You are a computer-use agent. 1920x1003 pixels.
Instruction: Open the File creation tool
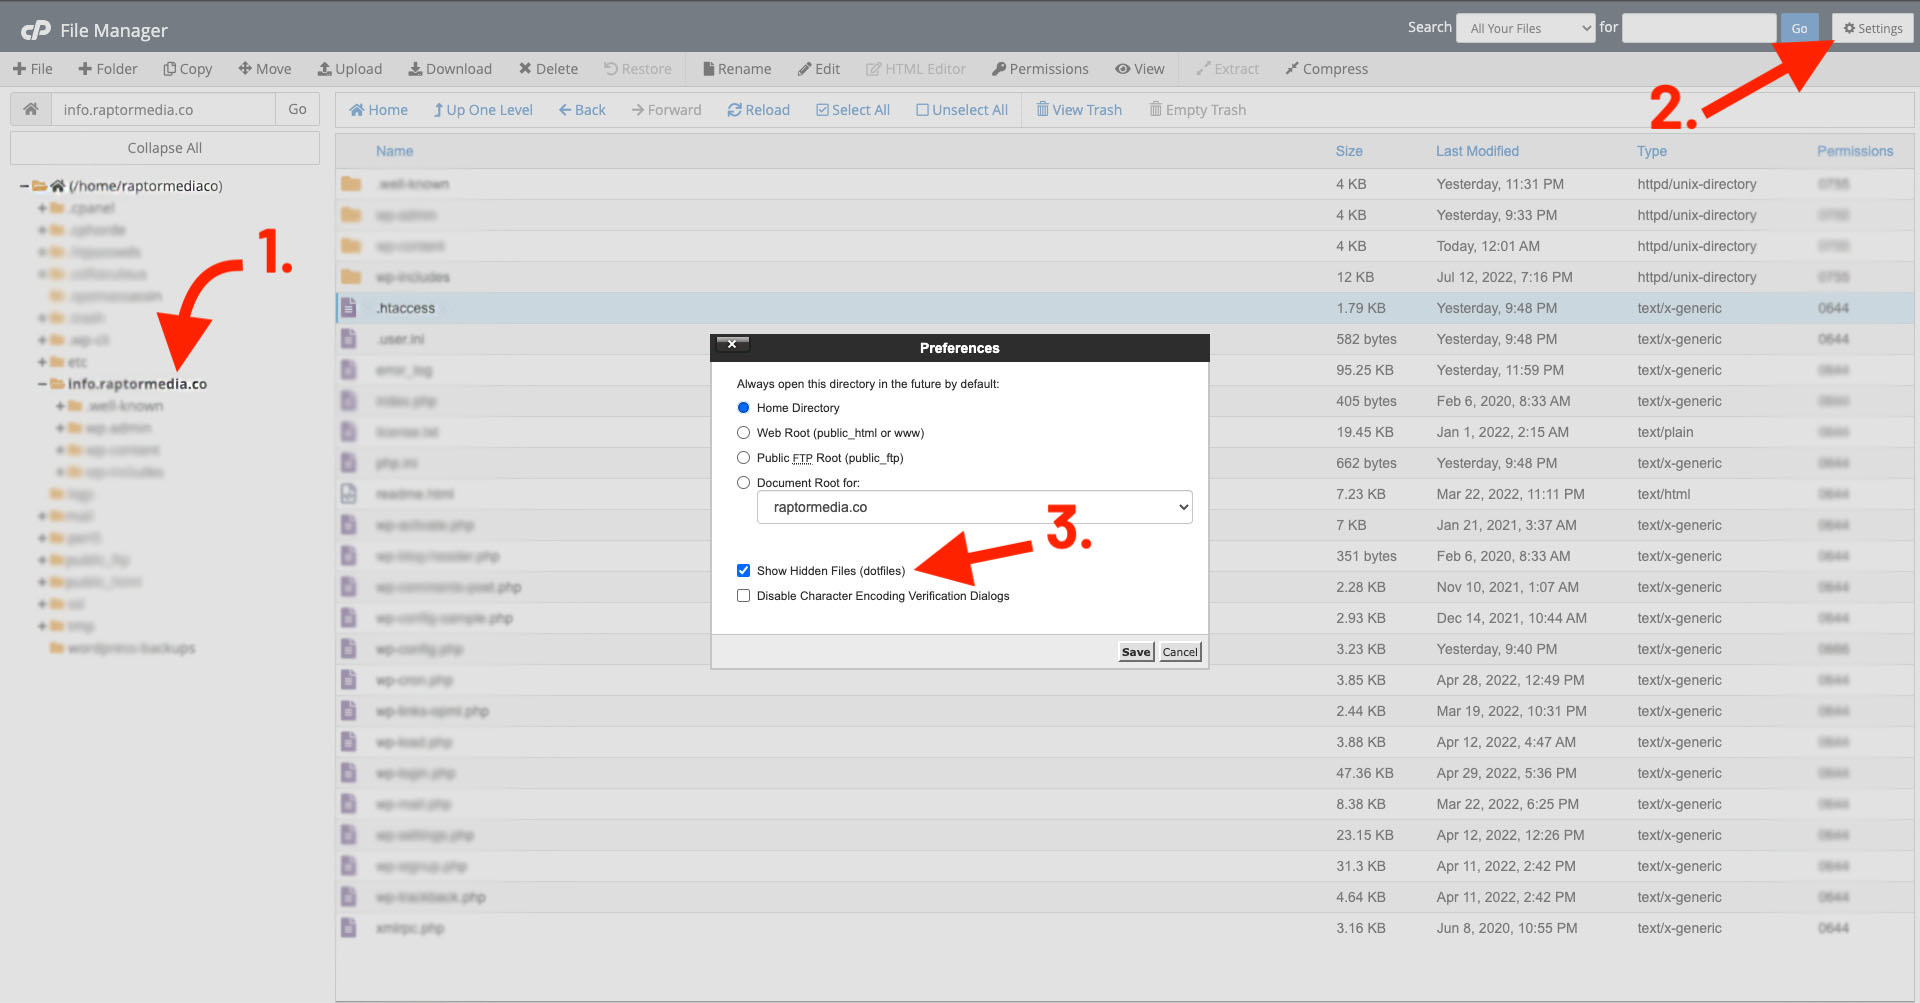(33, 68)
